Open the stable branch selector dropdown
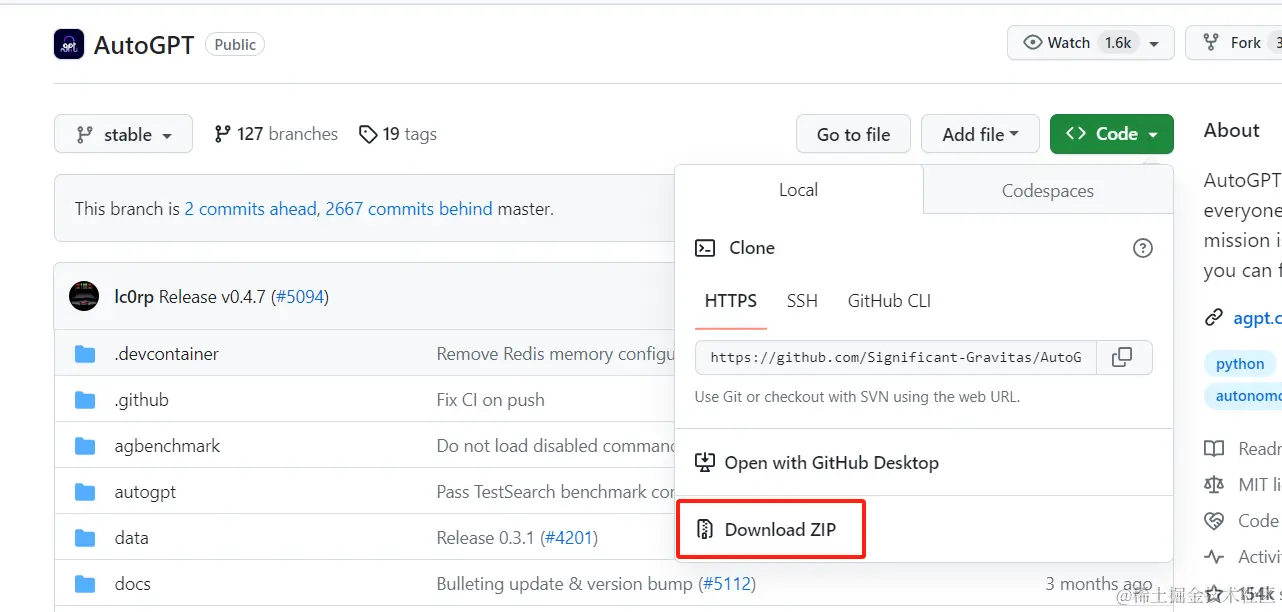This screenshot has width=1282, height=612. pyautogui.click(x=123, y=134)
